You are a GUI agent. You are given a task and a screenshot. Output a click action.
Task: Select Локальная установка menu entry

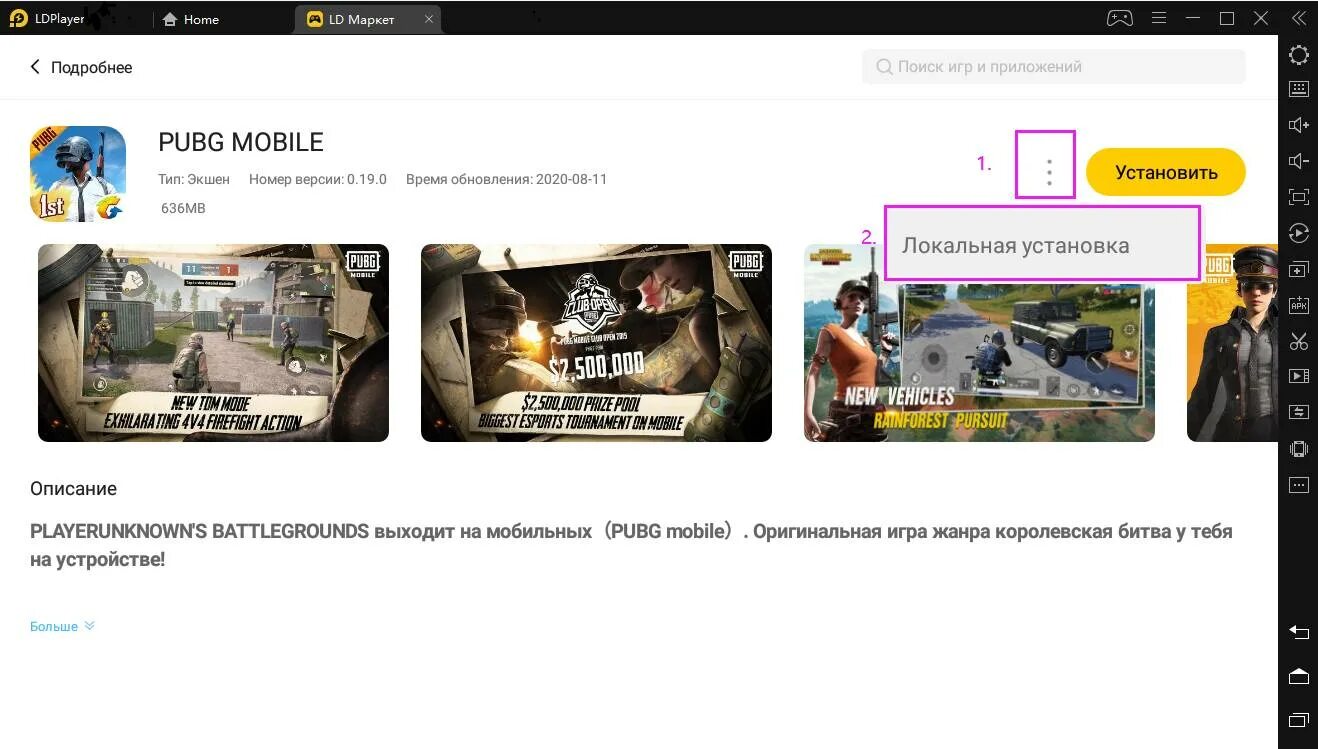pos(1042,245)
